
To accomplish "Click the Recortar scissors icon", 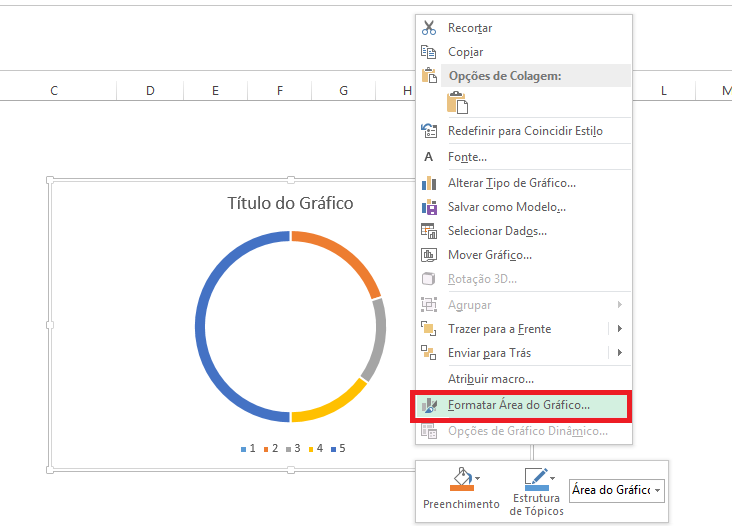I will pos(429,28).
